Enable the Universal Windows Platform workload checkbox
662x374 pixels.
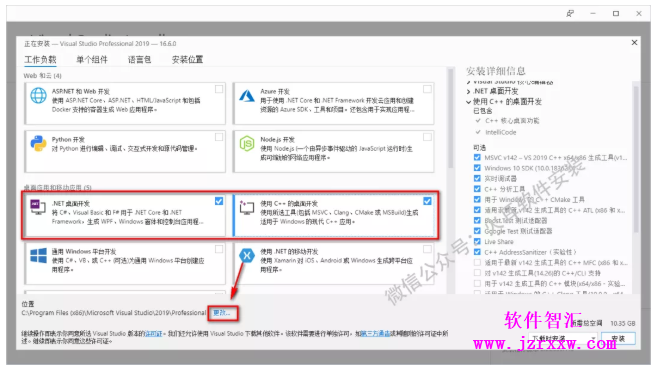point(219,249)
